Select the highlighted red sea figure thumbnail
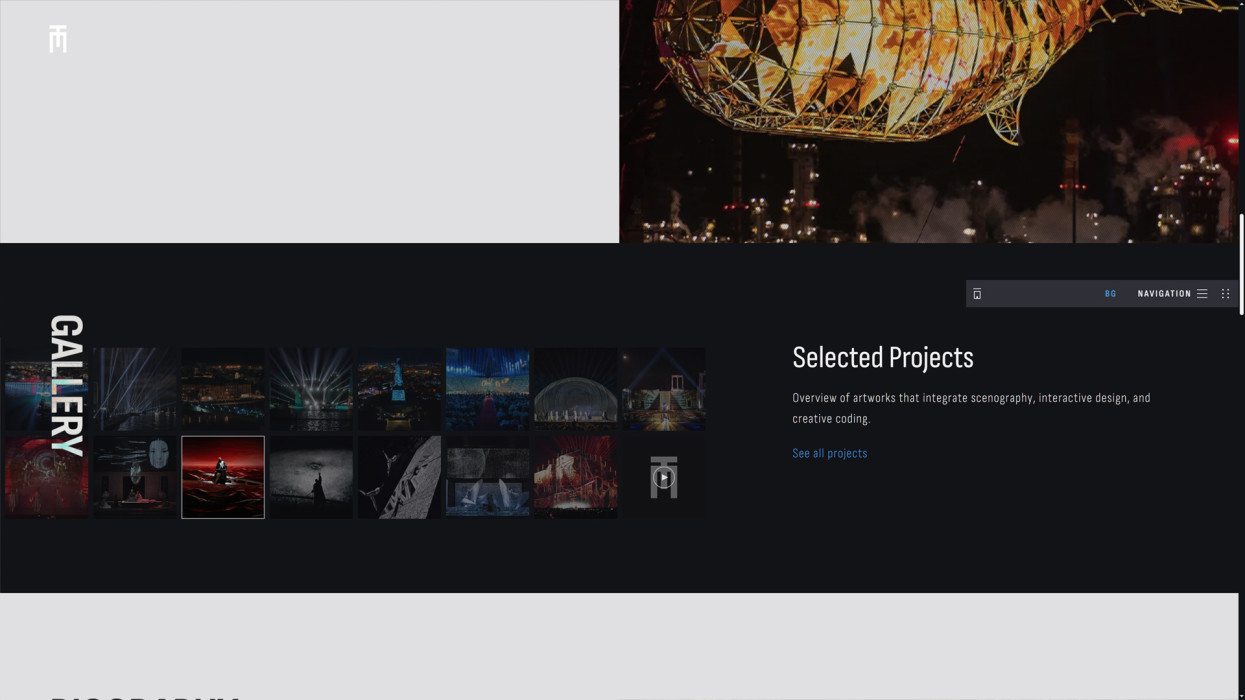This screenshot has height=700, width=1245. pos(223,477)
